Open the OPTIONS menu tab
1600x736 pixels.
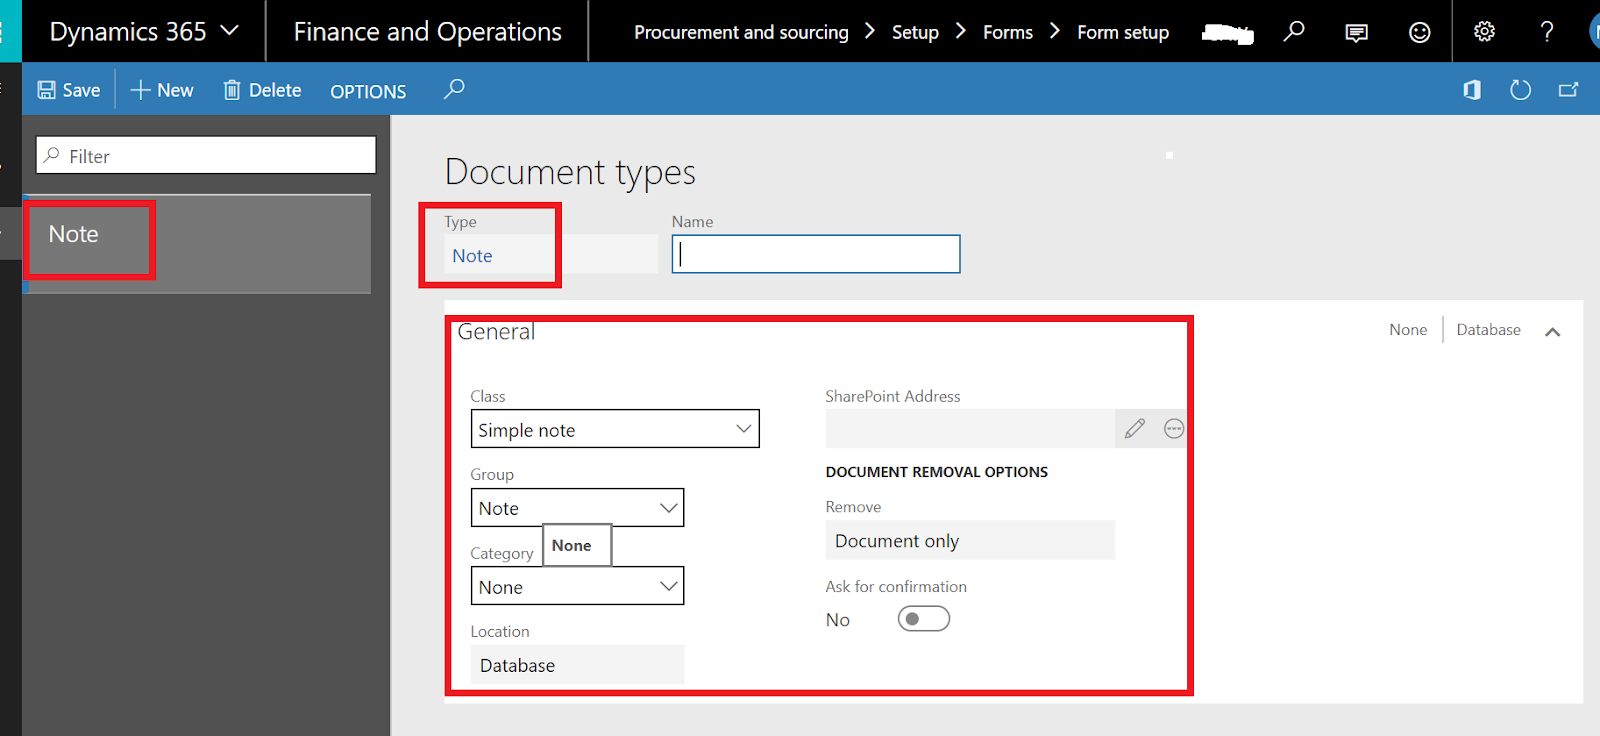[368, 91]
